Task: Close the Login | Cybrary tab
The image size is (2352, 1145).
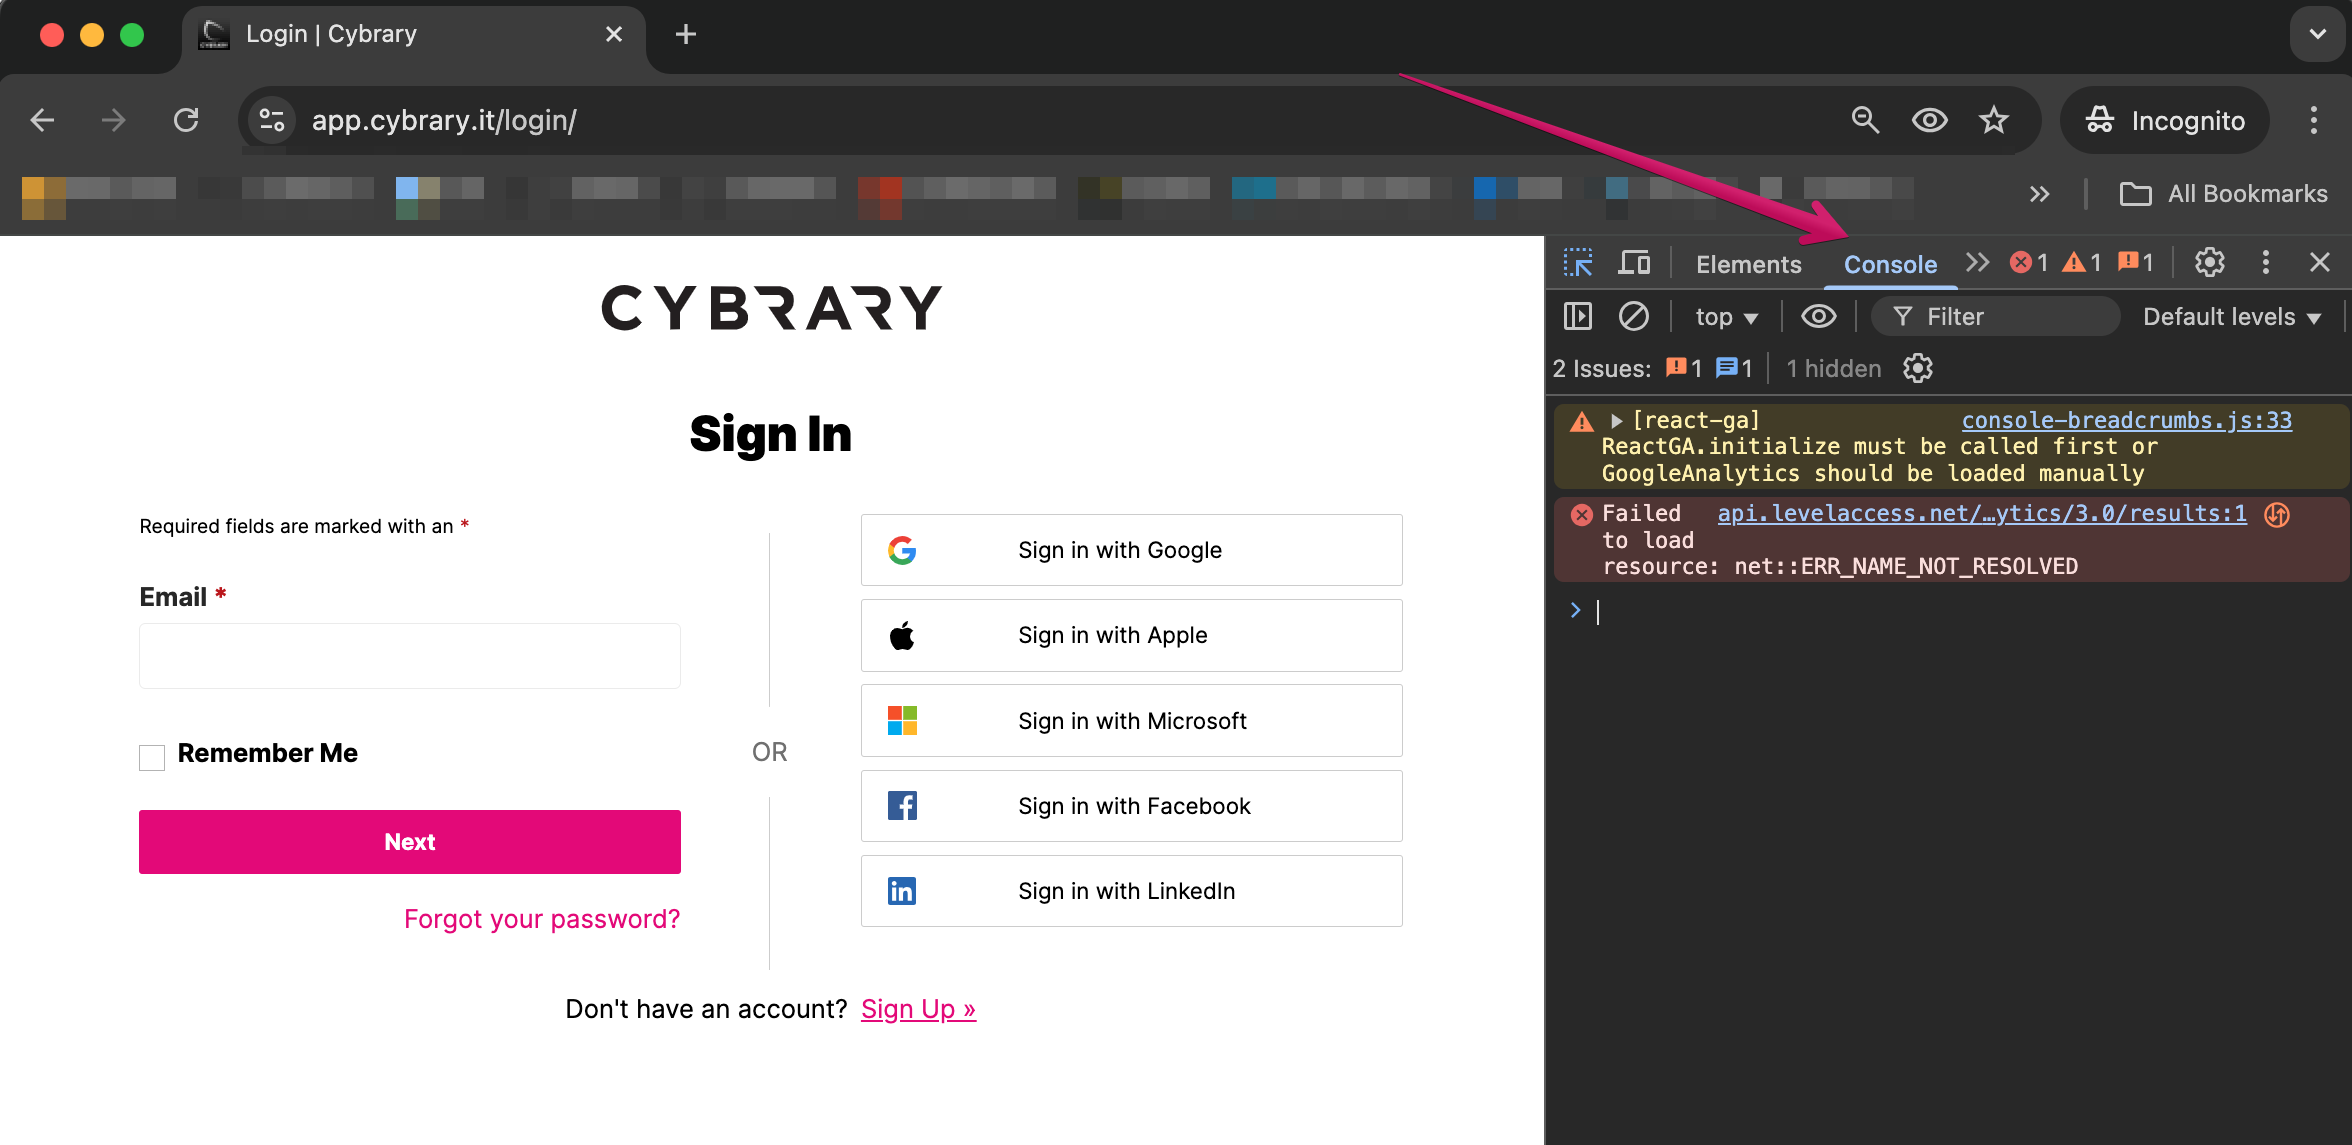Action: tap(614, 34)
